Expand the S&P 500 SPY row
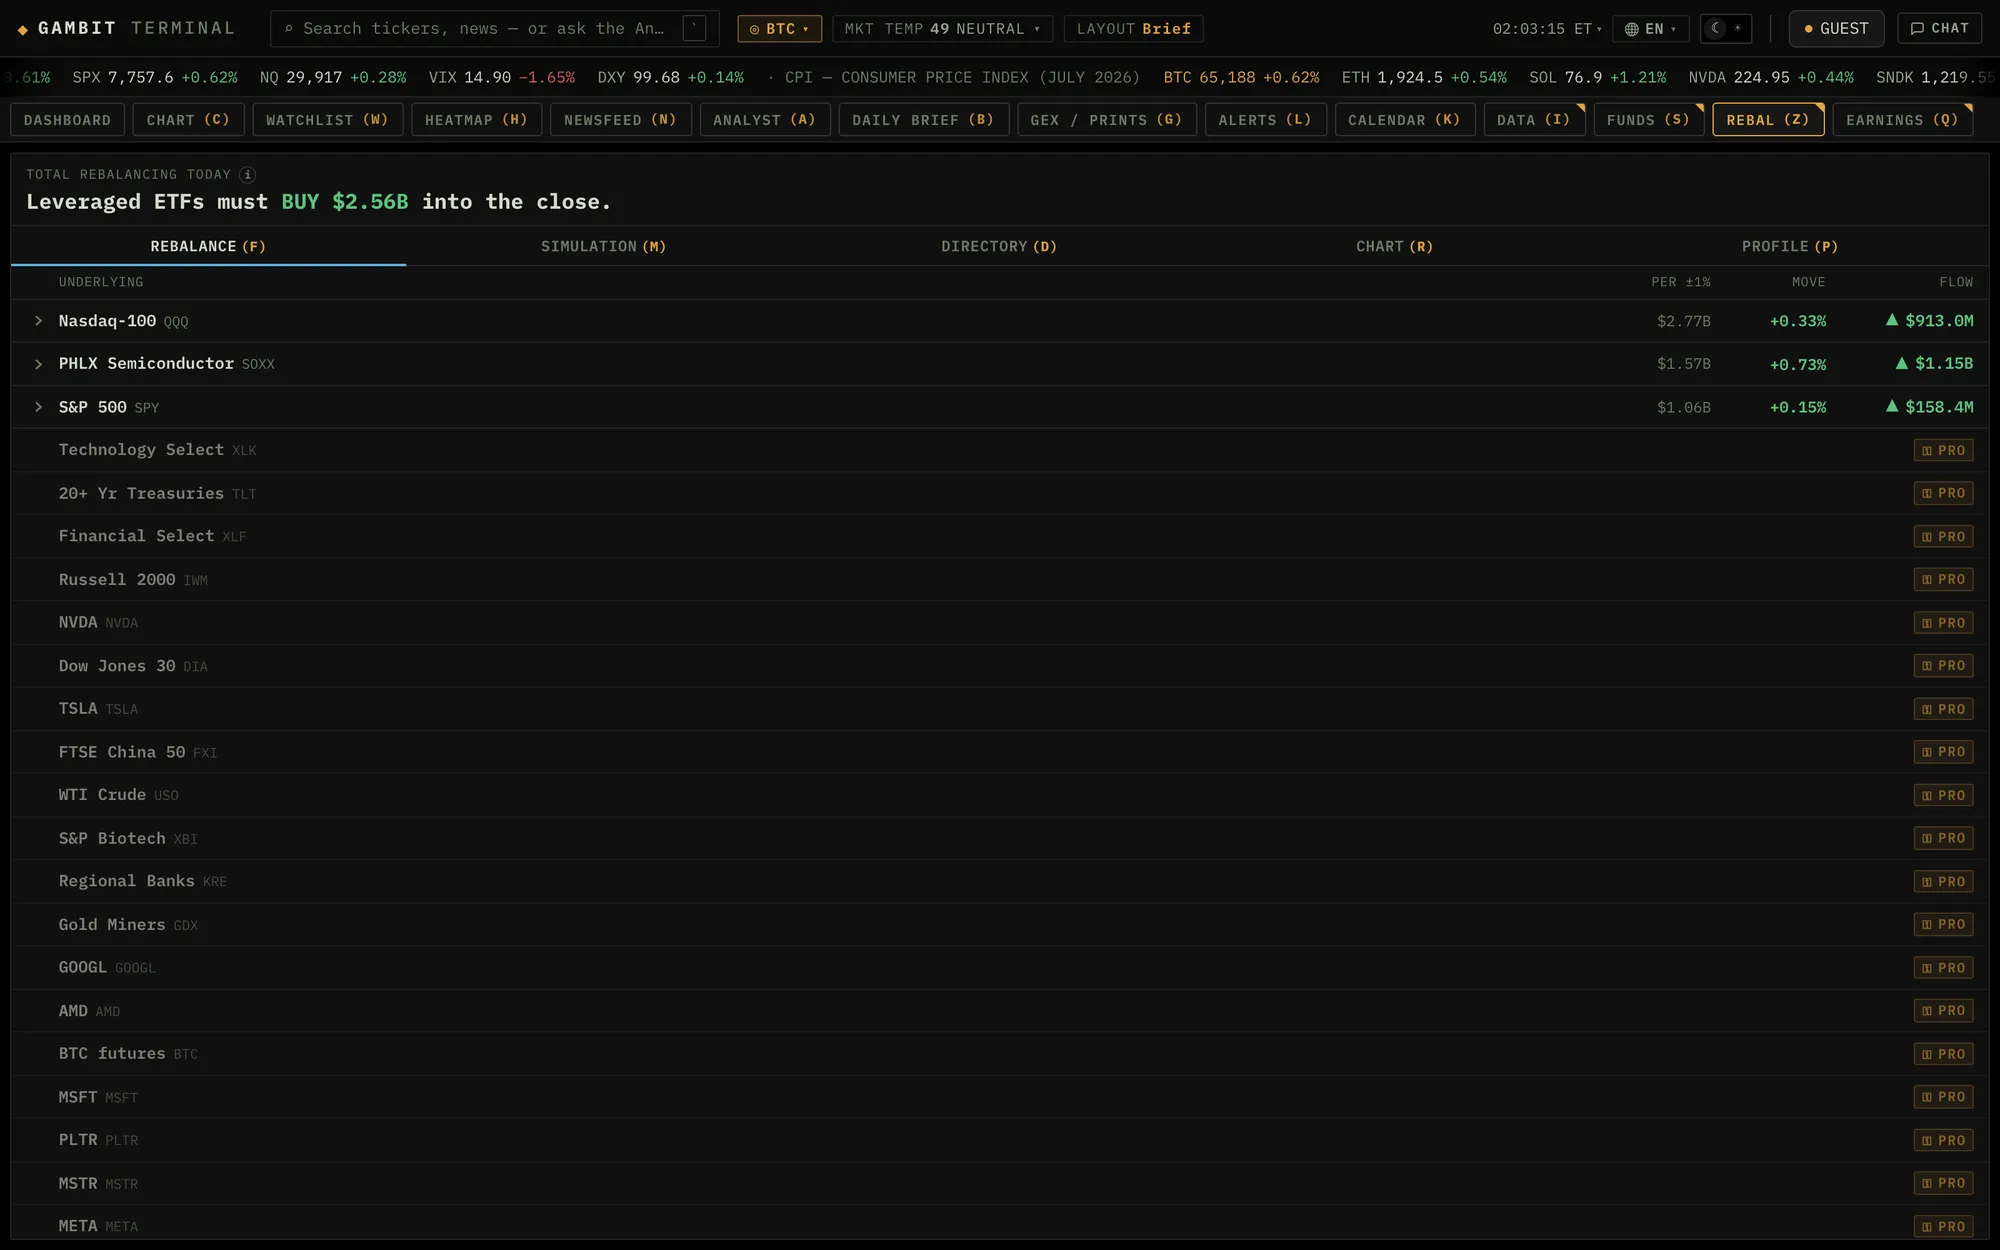The height and width of the screenshot is (1250, 2000). pyautogui.click(x=38, y=407)
